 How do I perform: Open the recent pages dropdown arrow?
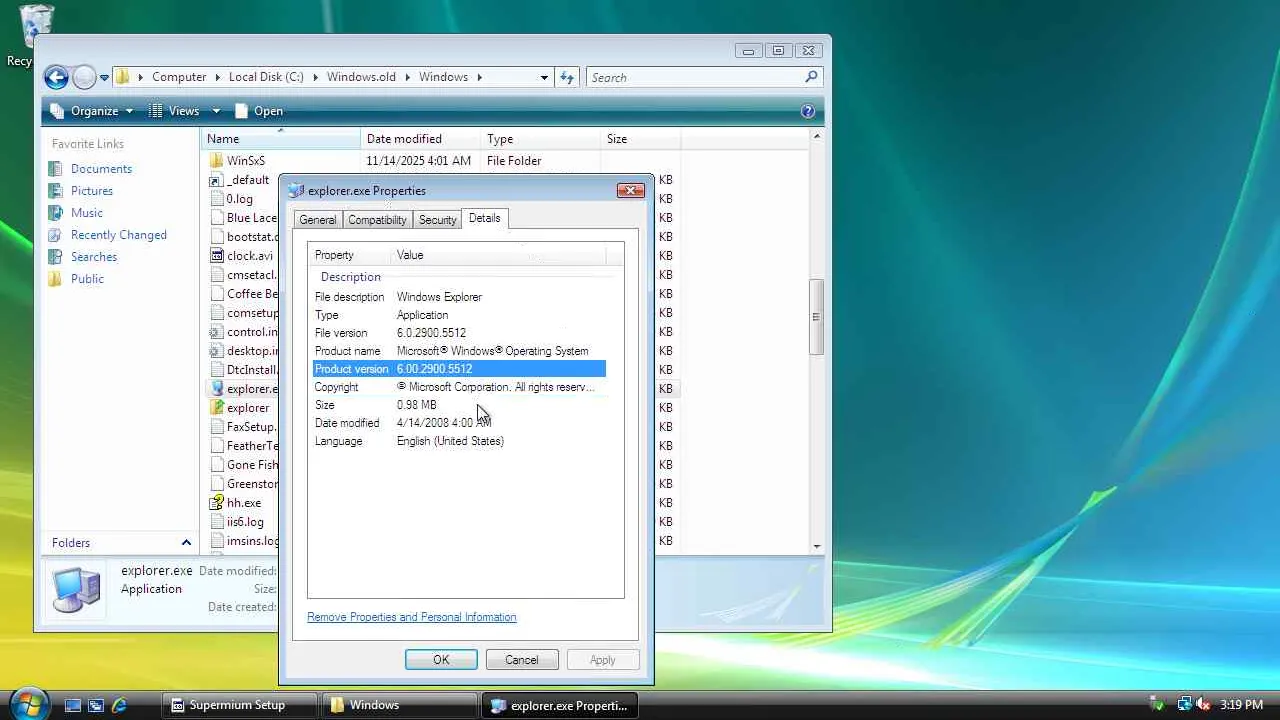[x=104, y=78]
